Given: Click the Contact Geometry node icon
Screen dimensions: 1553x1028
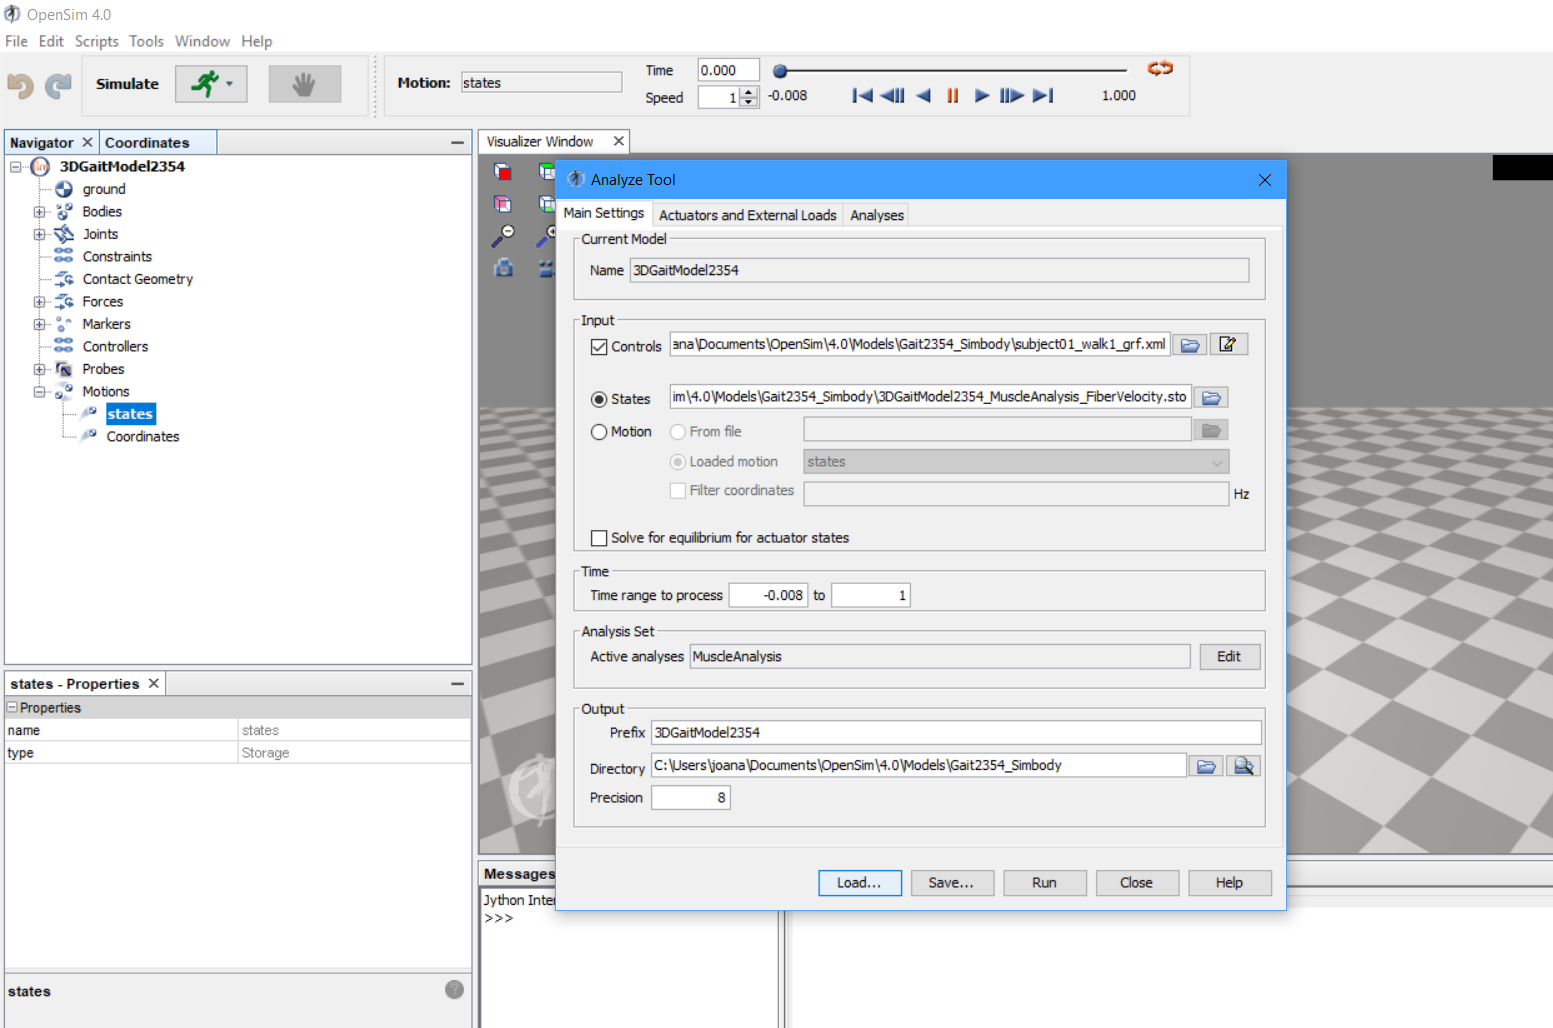Looking at the screenshot, I should click(x=64, y=279).
